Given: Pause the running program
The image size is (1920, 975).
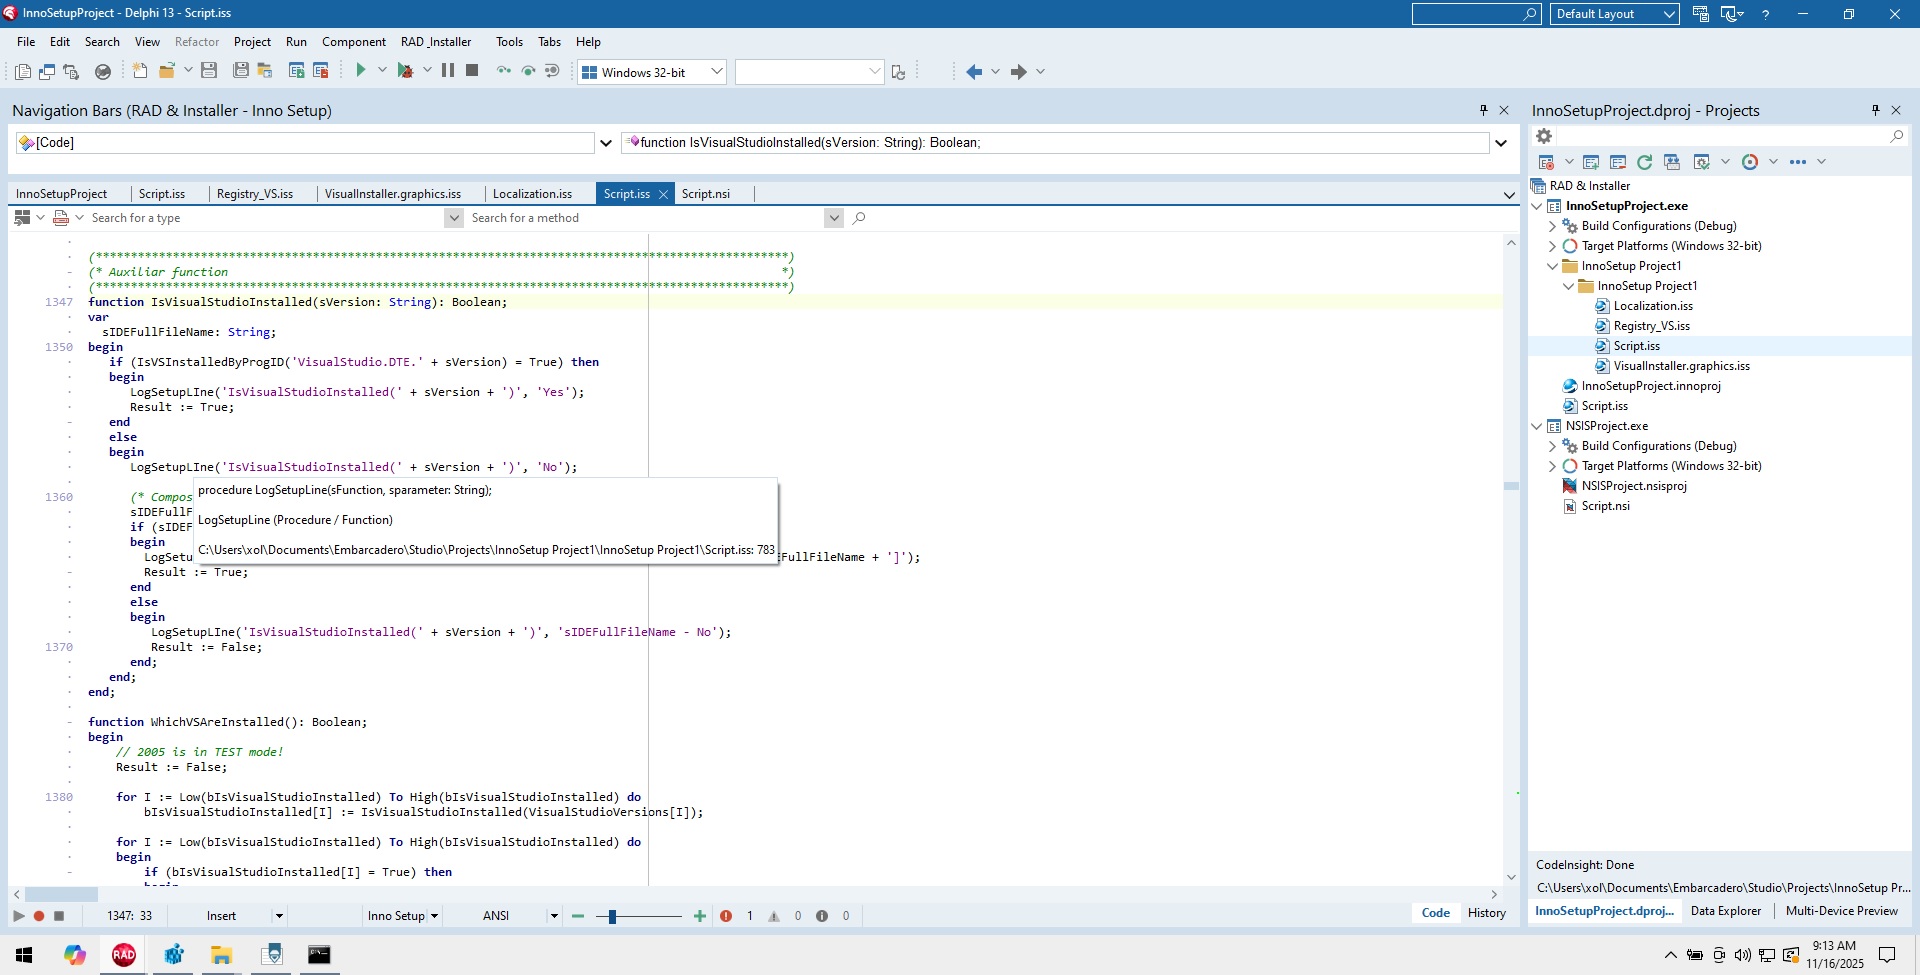Looking at the screenshot, I should pyautogui.click(x=446, y=70).
